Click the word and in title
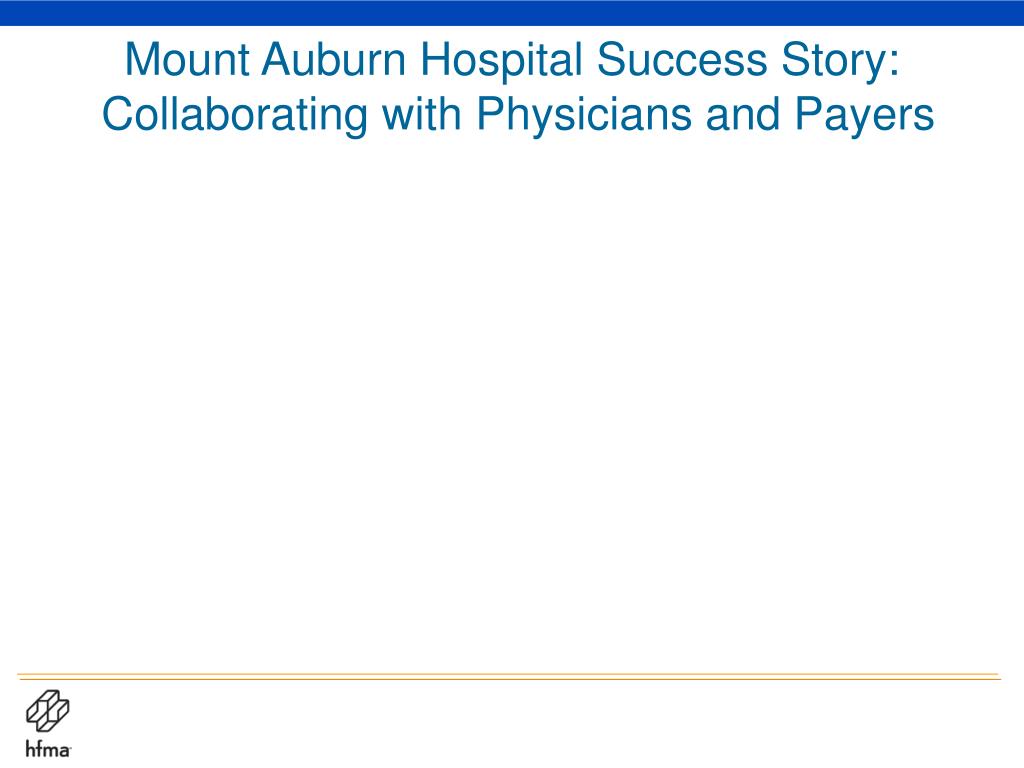Screen dimensions: 1024x768 pyautogui.click(x=743, y=114)
